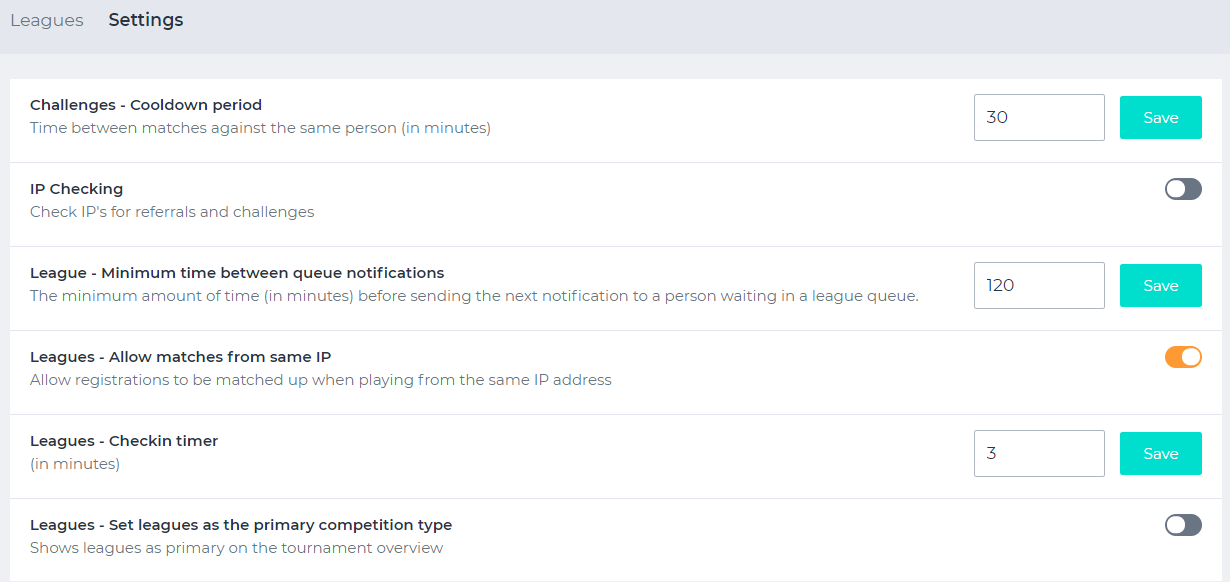
Task: Click the 'Set leagues as the primary competition type' title
Action: tap(241, 525)
